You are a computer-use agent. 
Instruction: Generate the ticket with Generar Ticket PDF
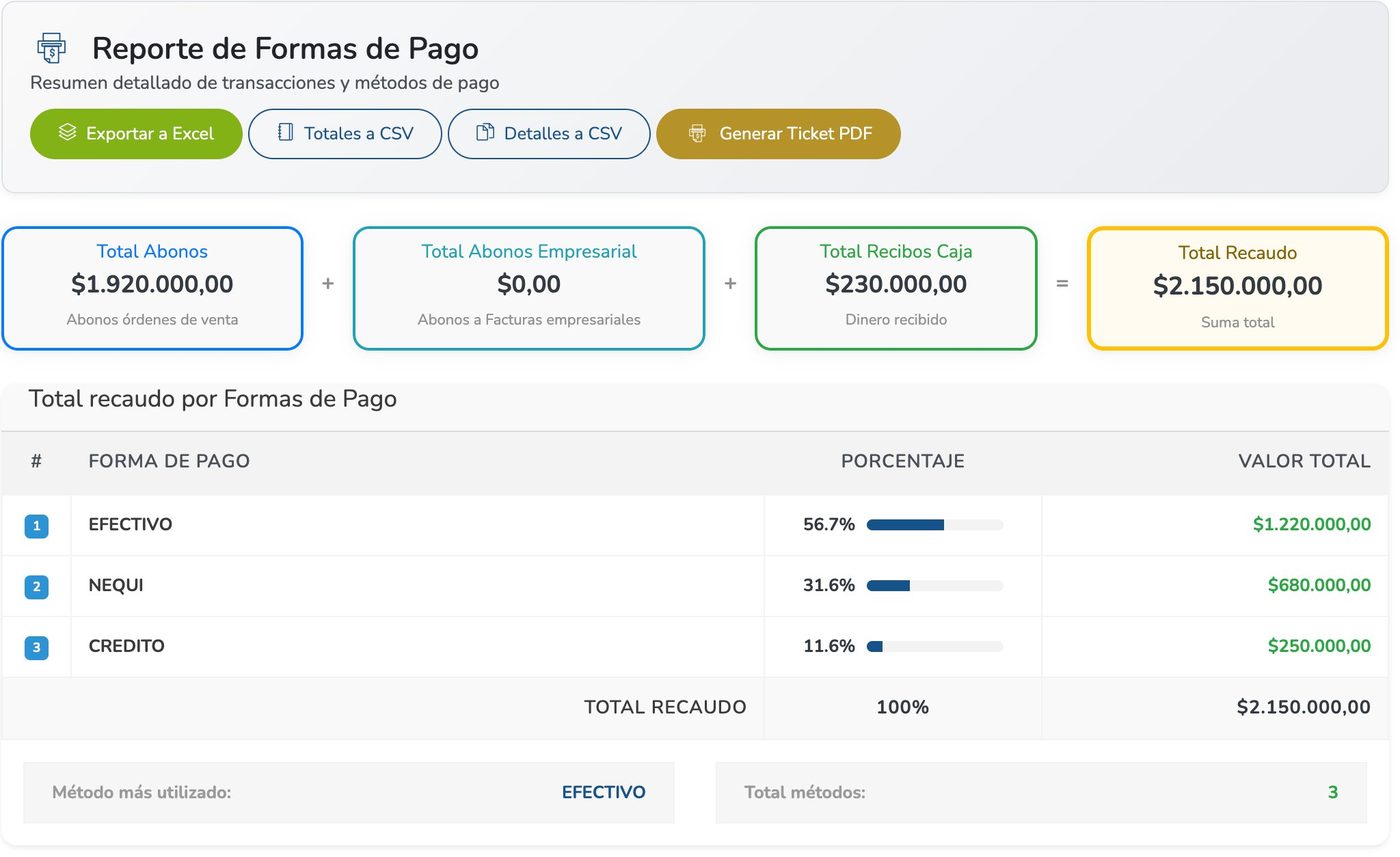[778, 134]
